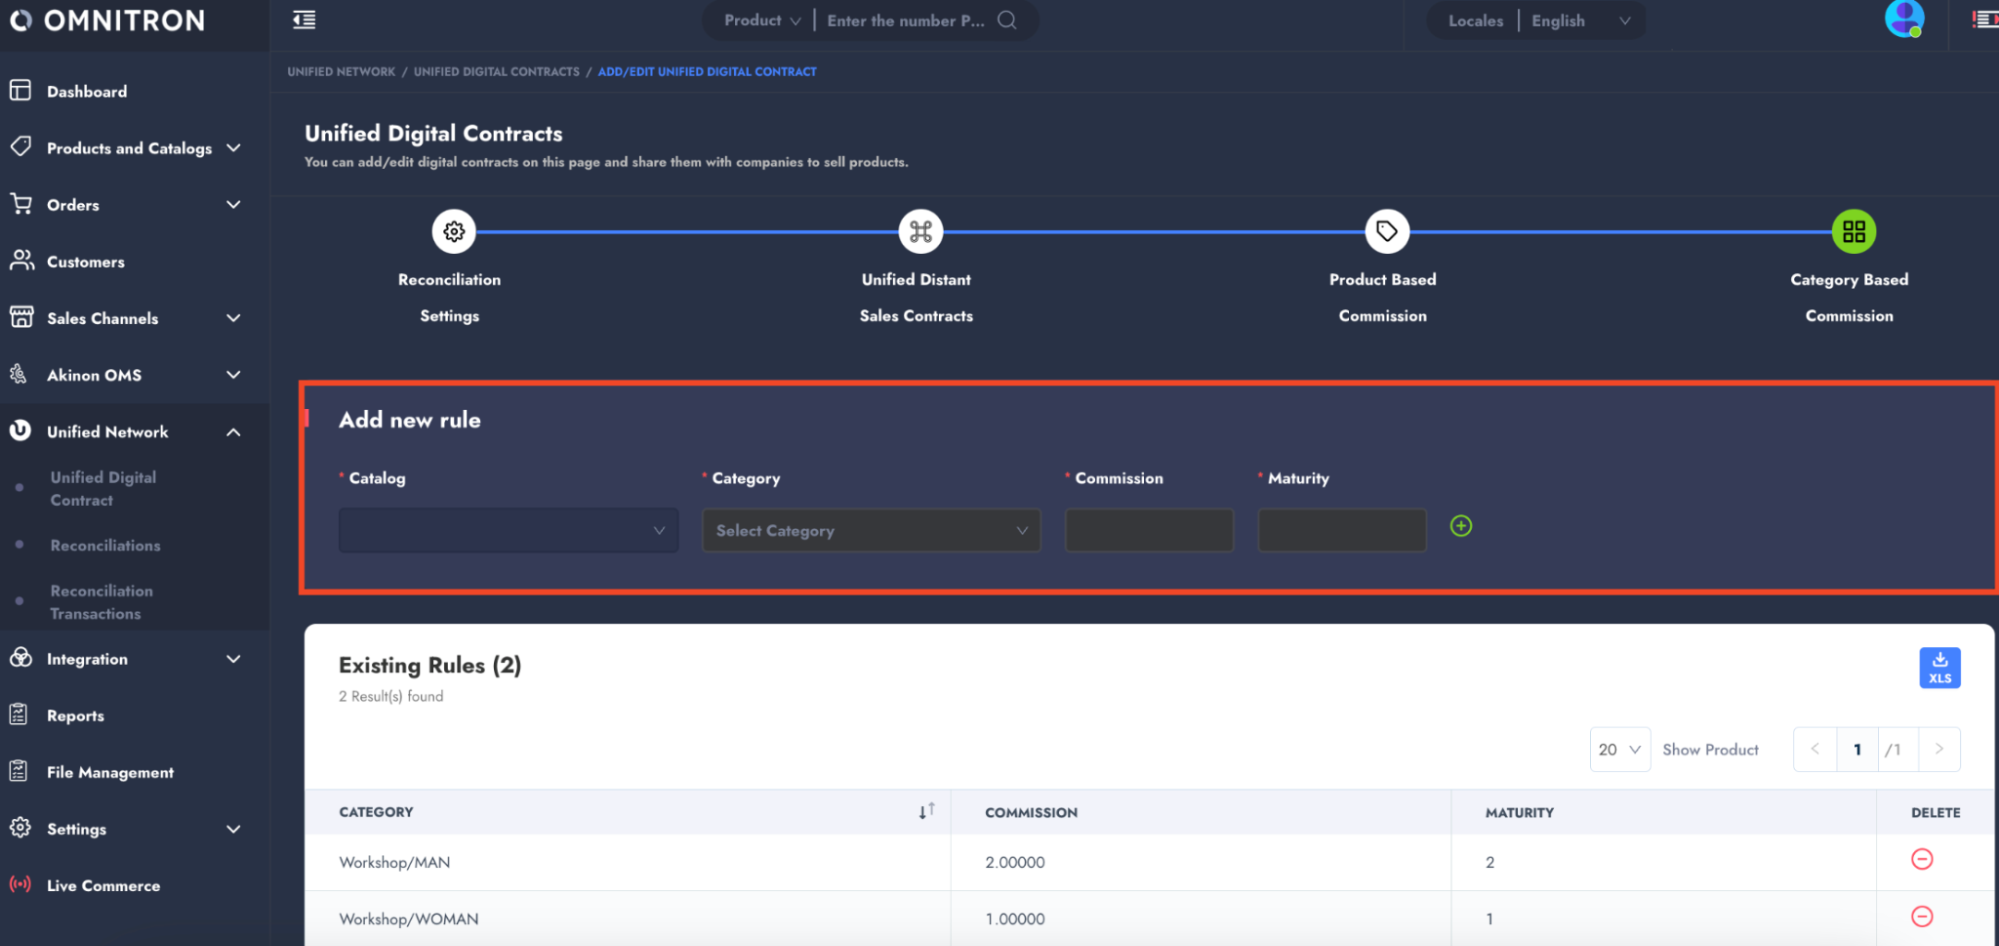Delete the Workshop/WOMAN rule
The height and width of the screenshot is (946, 1999).
click(1921, 917)
